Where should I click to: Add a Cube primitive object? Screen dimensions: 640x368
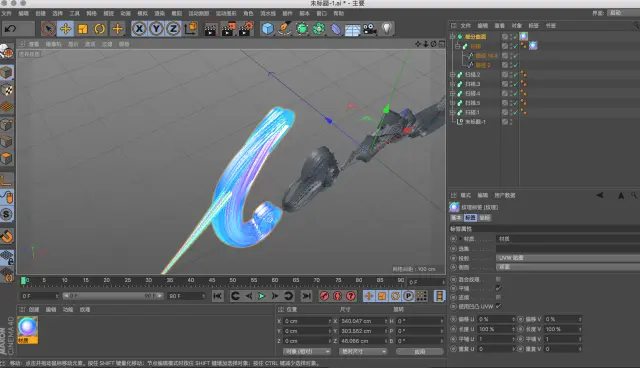268,29
